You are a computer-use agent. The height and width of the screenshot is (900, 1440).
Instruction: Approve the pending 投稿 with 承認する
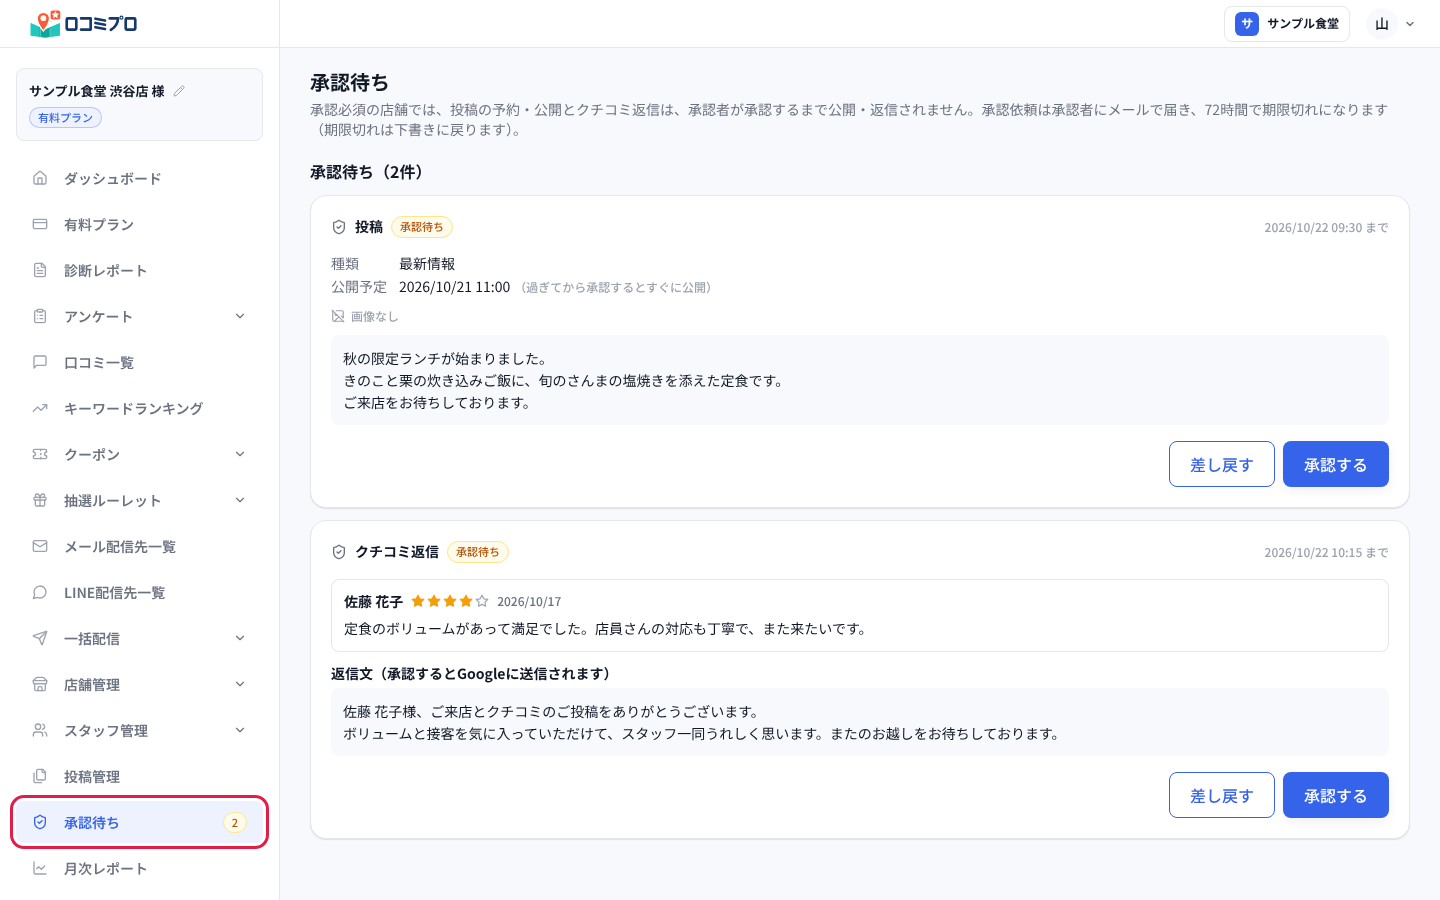(1335, 464)
